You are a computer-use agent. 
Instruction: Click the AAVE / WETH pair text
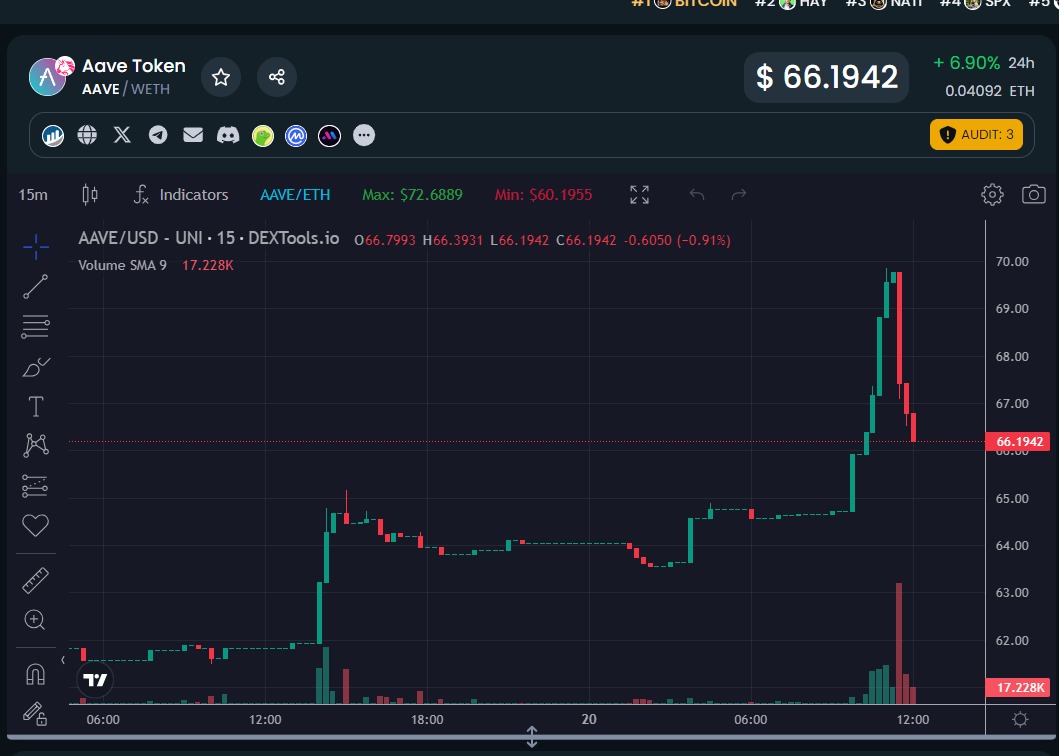(x=126, y=89)
